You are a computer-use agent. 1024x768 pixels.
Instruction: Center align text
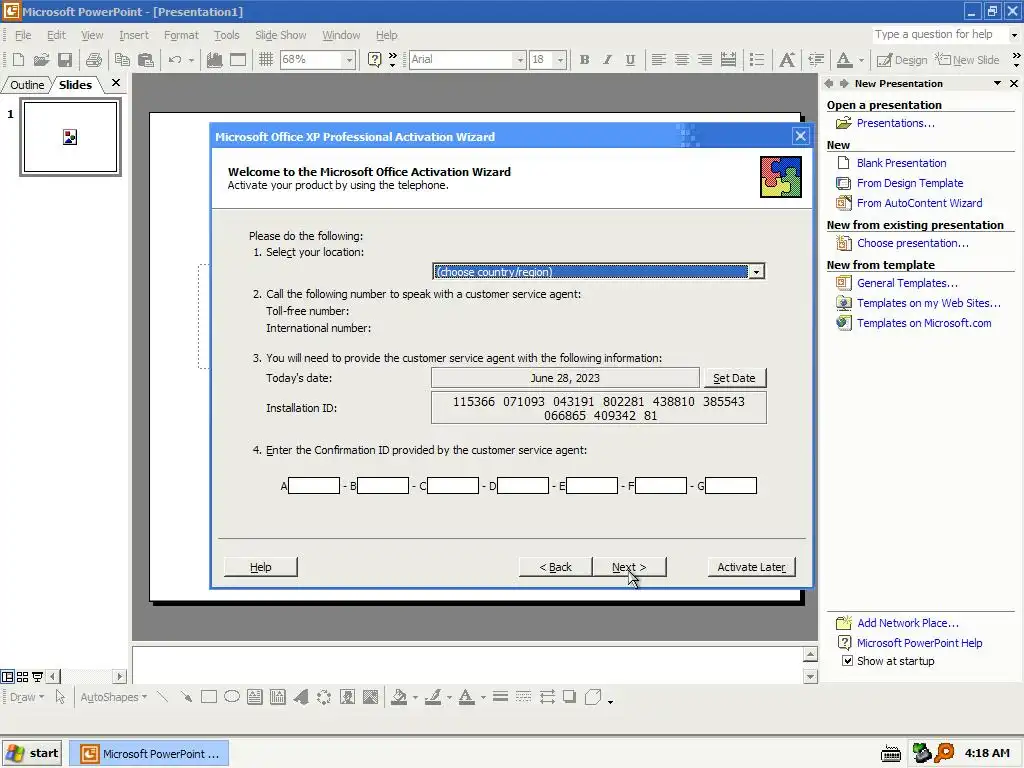pos(682,59)
